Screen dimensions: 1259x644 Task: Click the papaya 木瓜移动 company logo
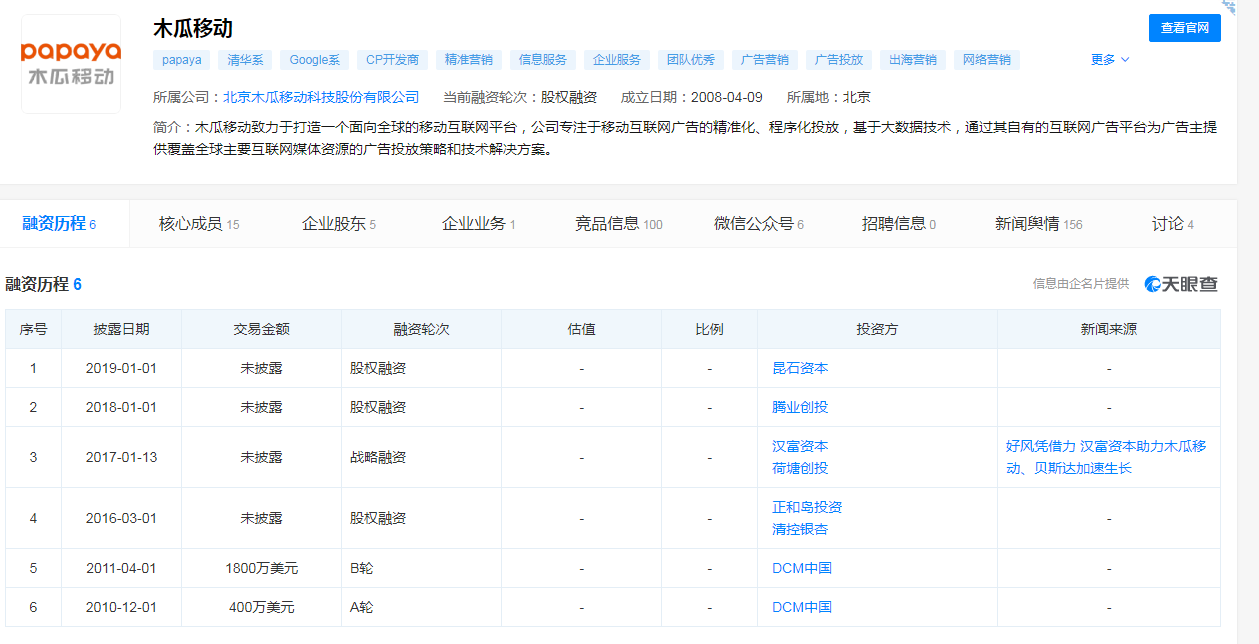pyautogui.click(x=71, y=64)
